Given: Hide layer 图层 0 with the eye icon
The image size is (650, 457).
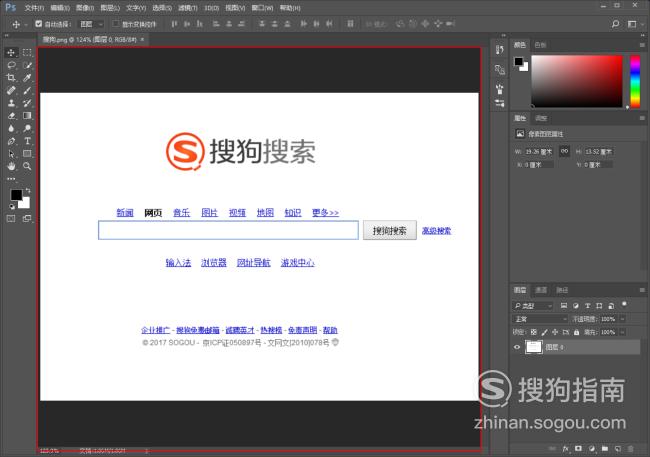Looking at the screenshot, I should tap(517, 347).
